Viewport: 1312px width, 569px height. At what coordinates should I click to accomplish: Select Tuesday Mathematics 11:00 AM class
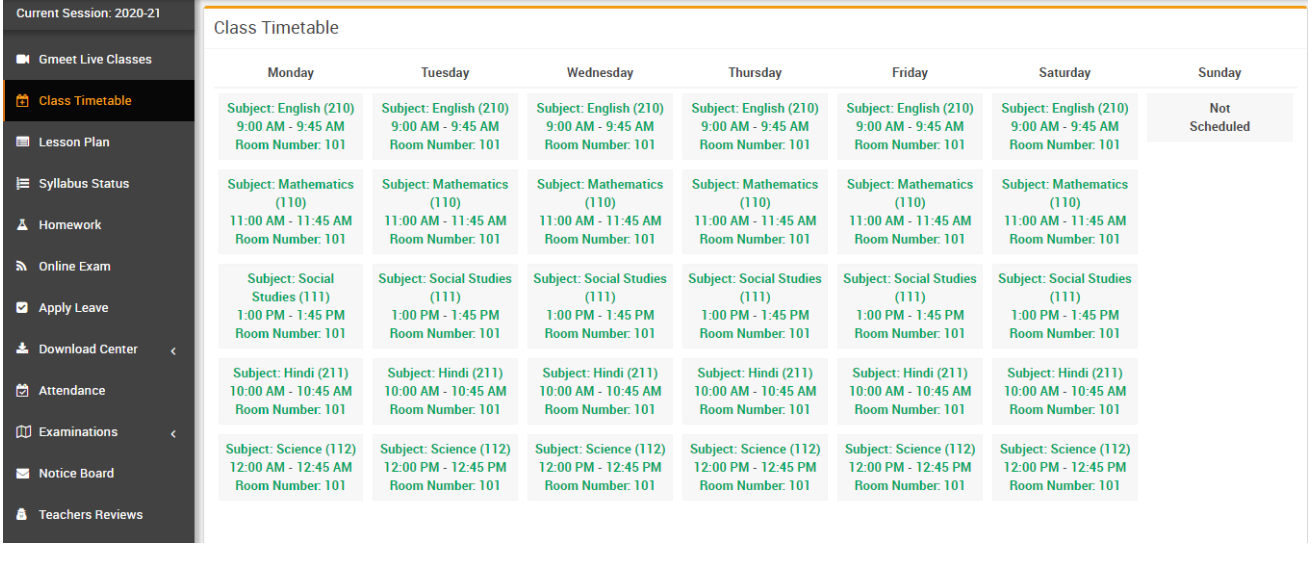coord(445,211)
